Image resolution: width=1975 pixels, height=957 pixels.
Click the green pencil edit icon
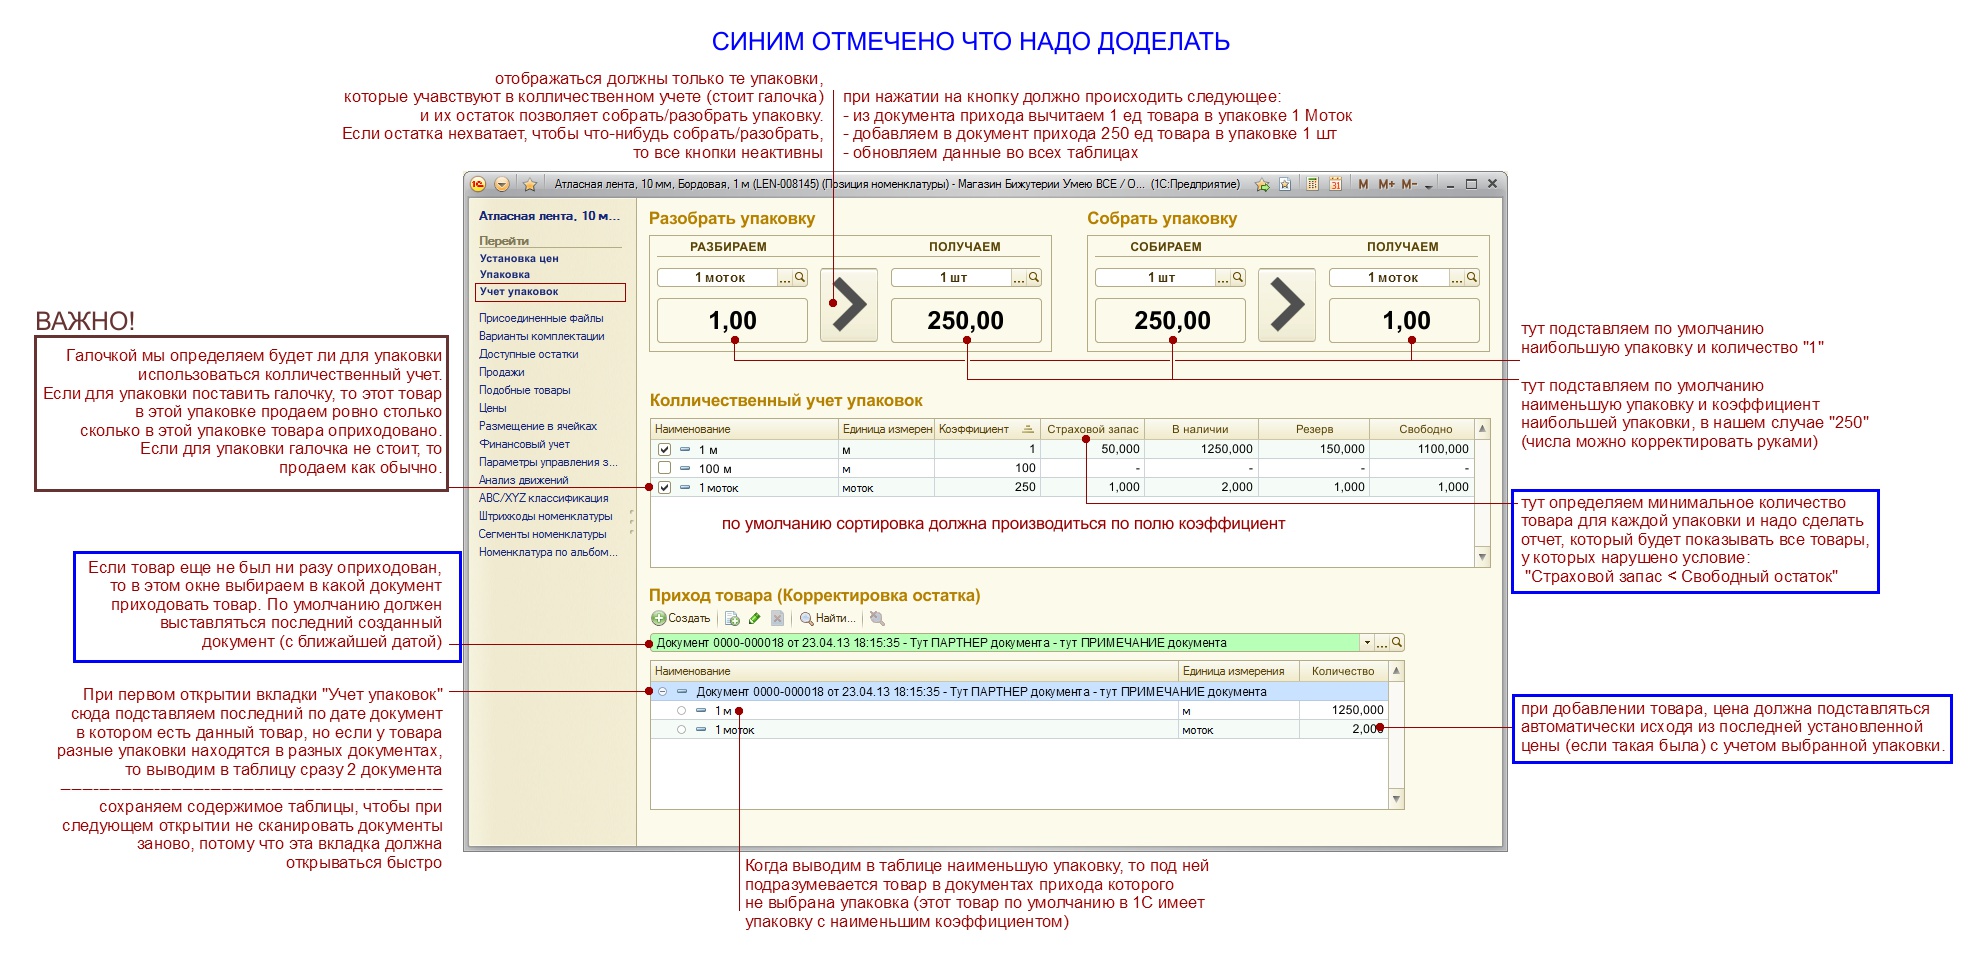(754, 619)
